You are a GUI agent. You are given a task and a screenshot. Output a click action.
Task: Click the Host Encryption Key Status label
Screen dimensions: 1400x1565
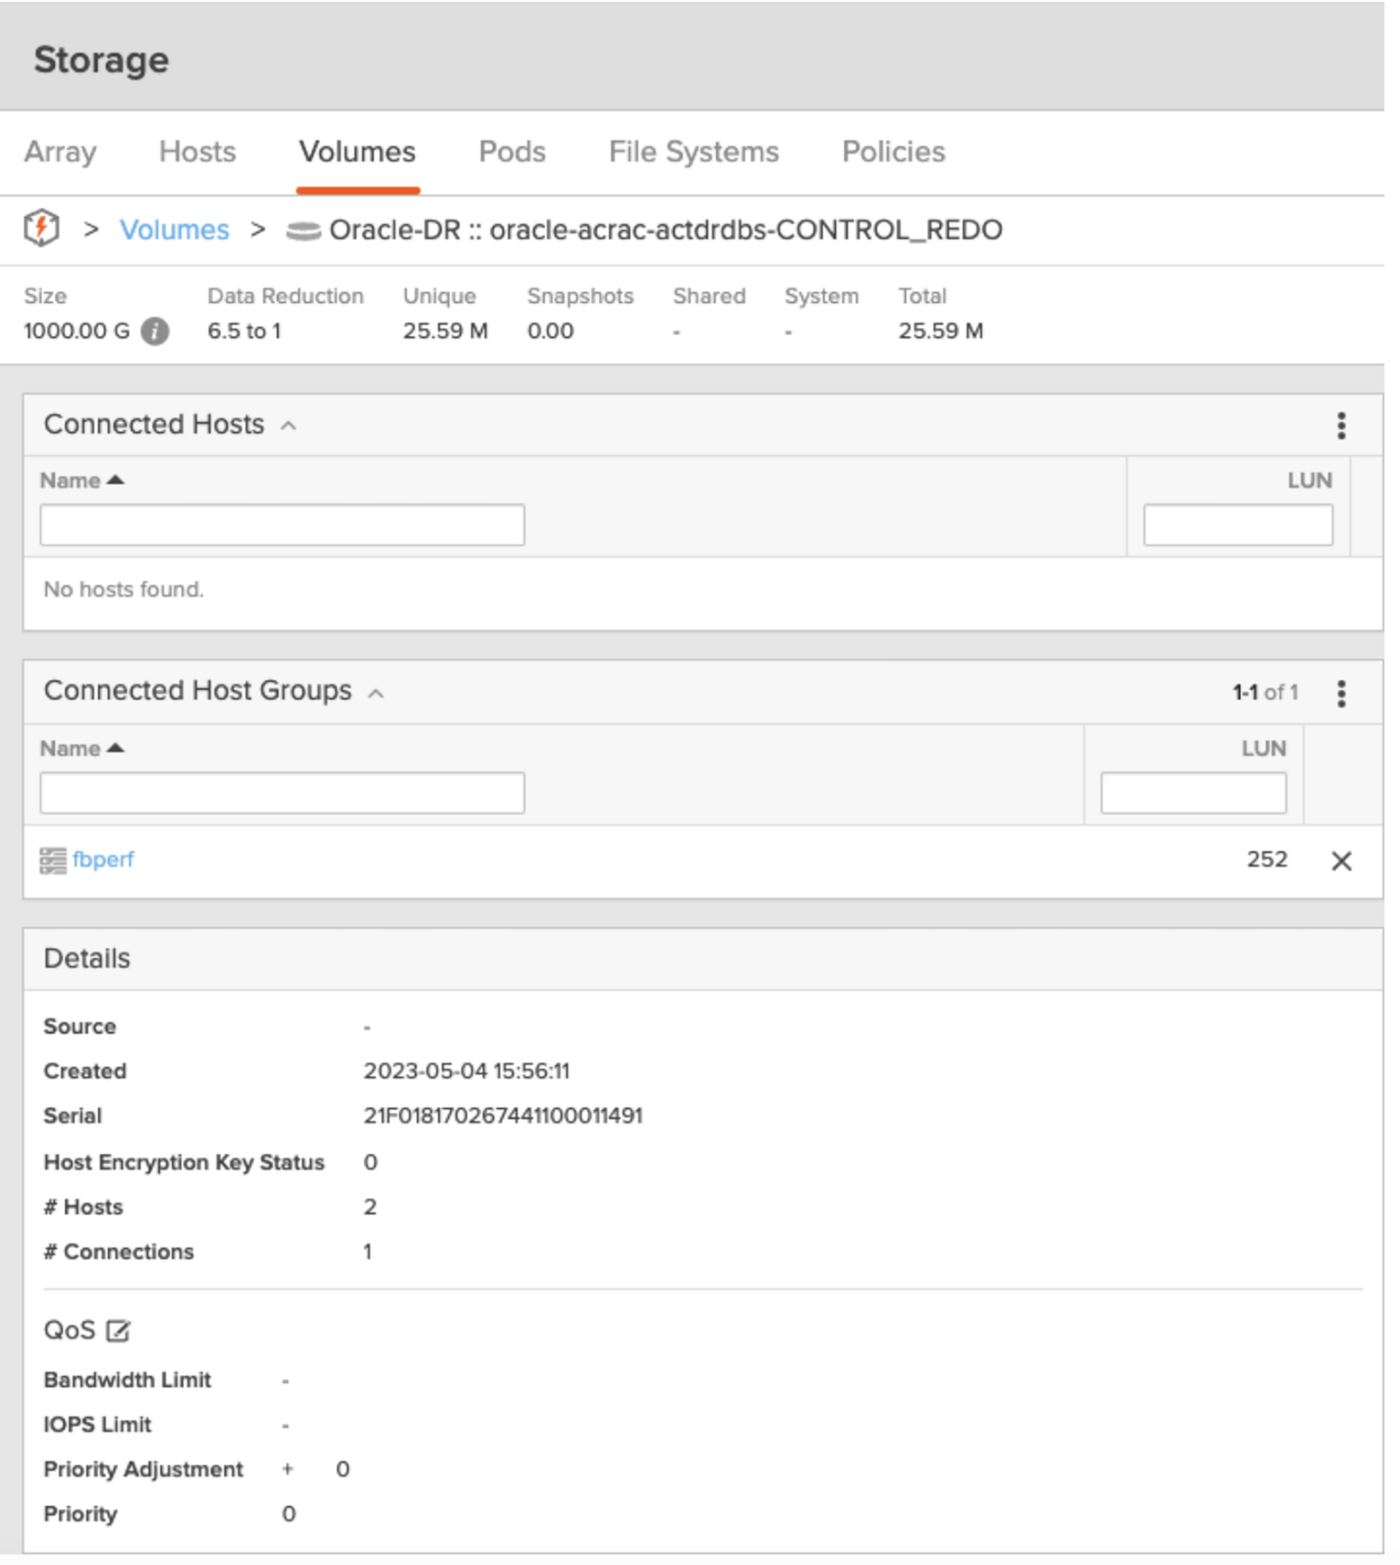tap(184, 1162)
